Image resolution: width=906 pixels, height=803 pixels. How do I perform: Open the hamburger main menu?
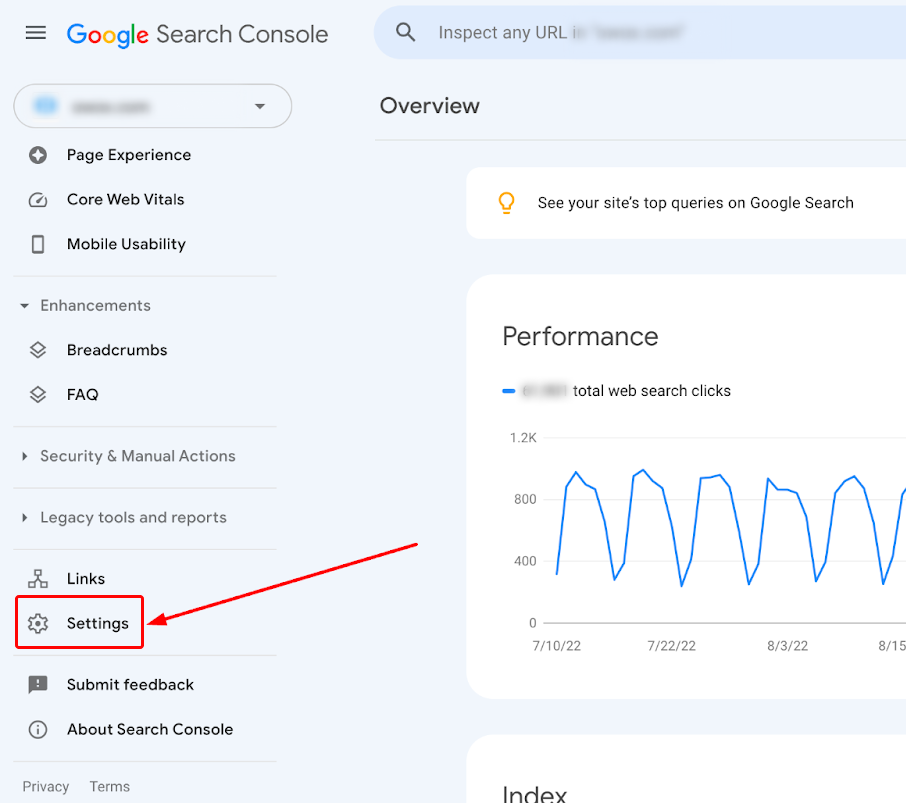(x=36, y=33)
